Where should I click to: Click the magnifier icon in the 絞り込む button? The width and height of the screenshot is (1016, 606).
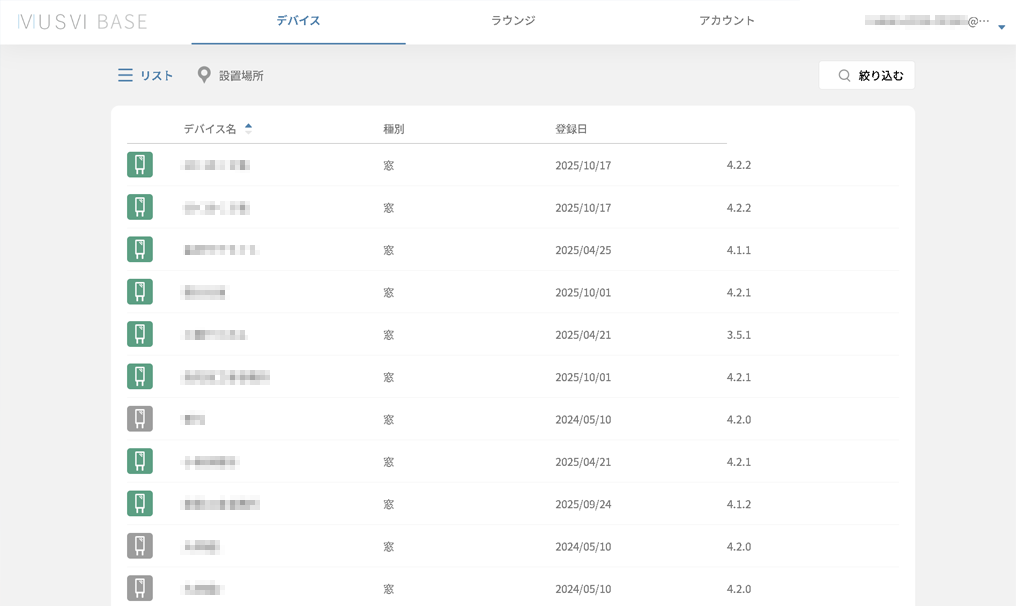pos(845,76)
